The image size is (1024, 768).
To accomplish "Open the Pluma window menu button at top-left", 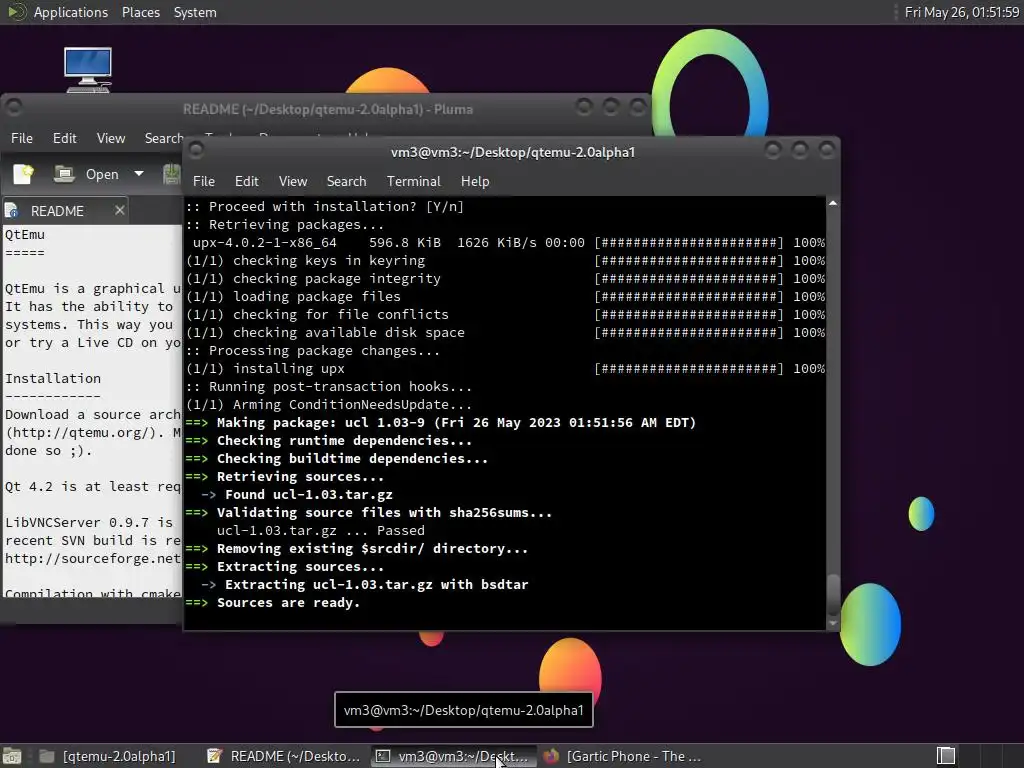I will (14, 107).
